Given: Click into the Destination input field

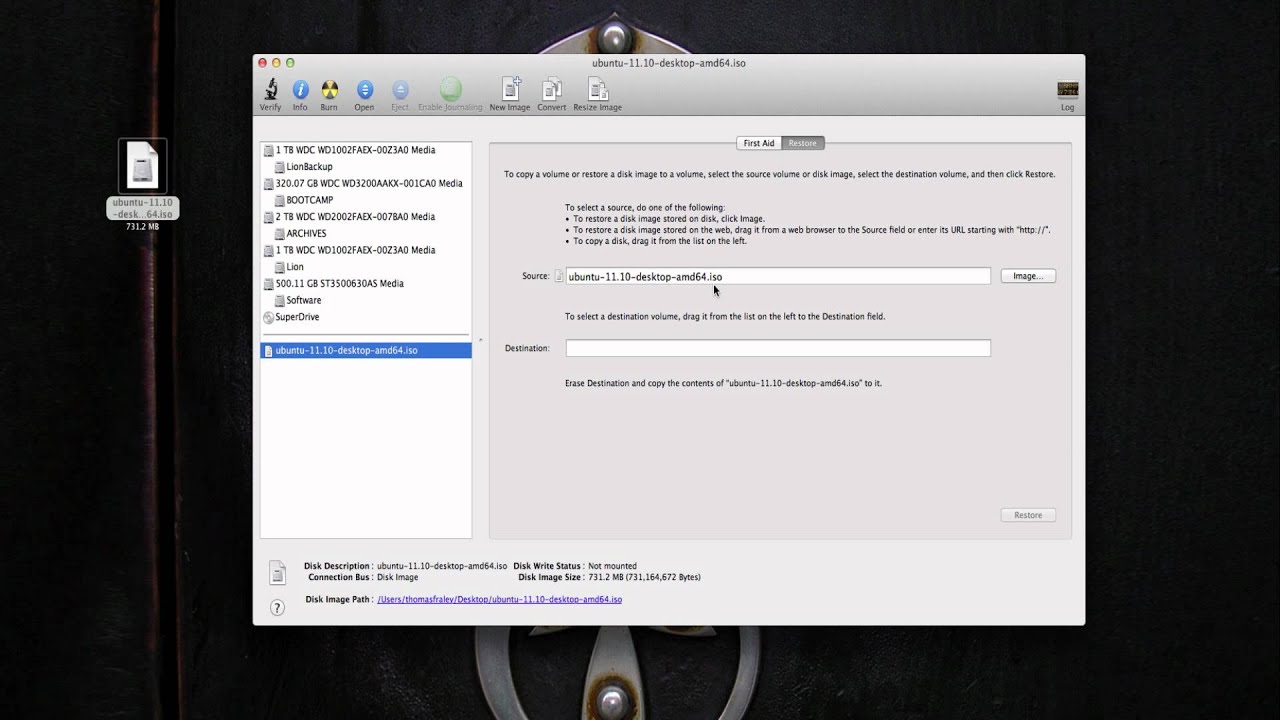Looking at the screenshot, I should 778,348.
